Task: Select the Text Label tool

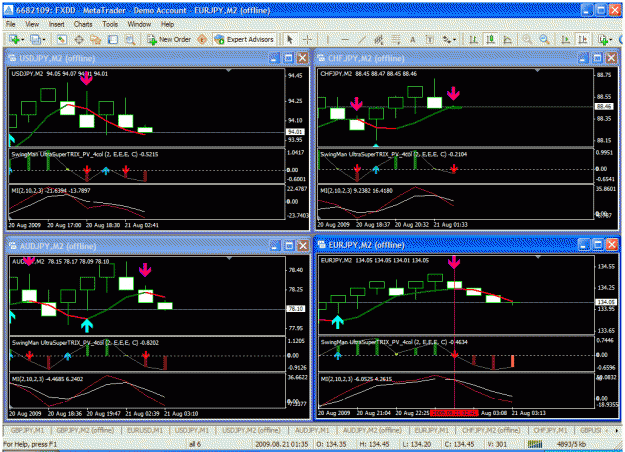Action: (430, 39)
